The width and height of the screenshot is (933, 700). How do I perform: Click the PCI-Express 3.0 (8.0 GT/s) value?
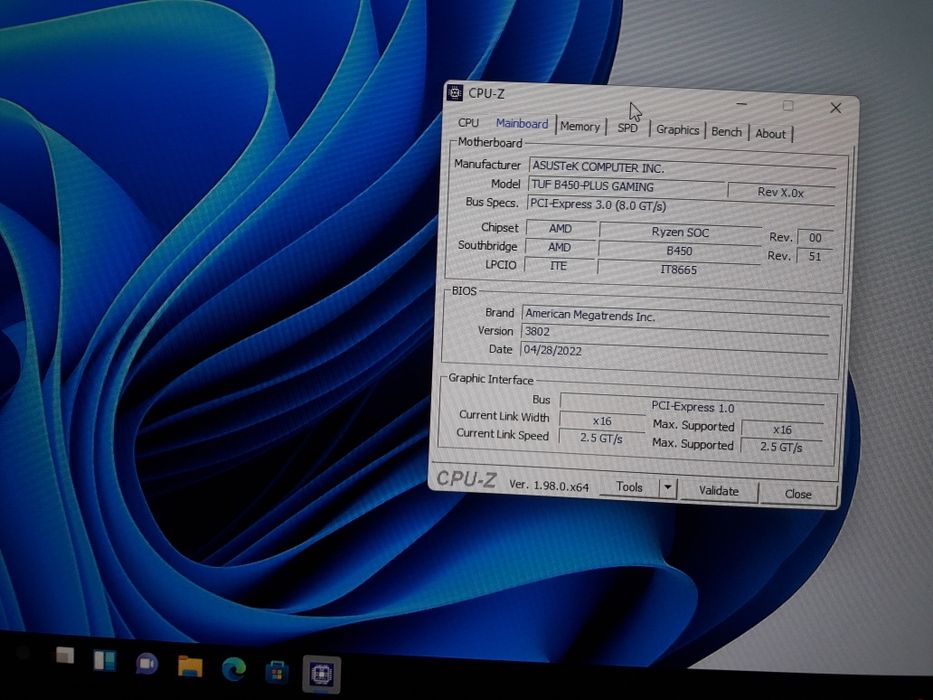pyautogui.click(x=598, y=204)
